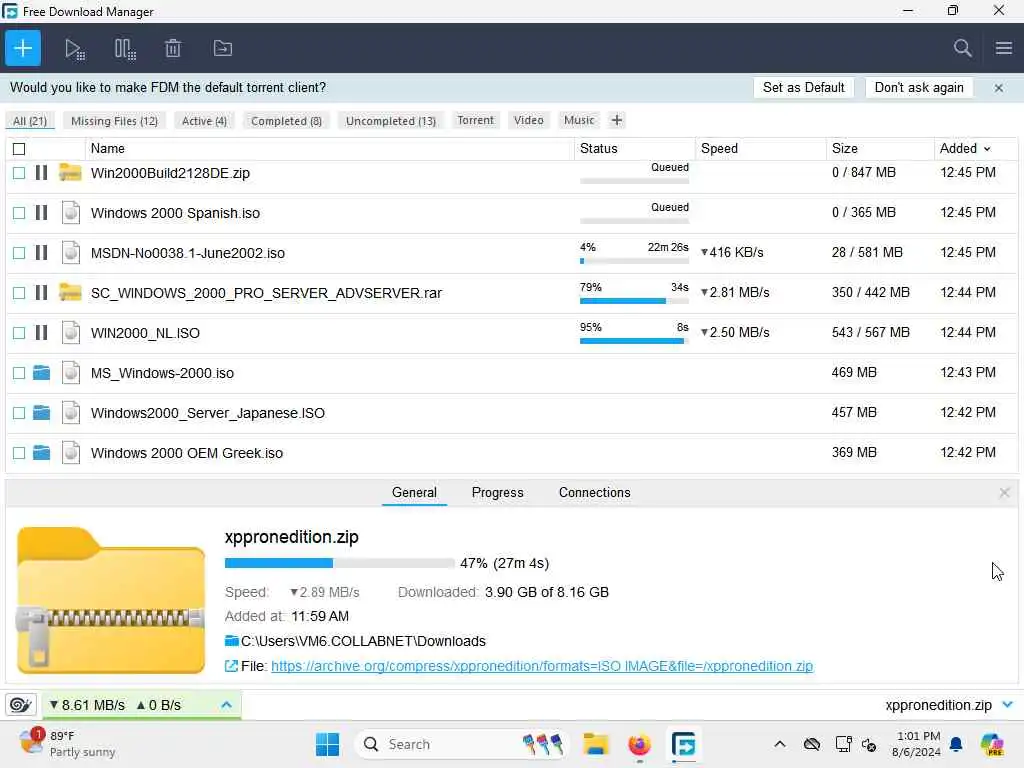Pause Win2000Build2128DE.zip download
The width and height of the screenshot is (1024, 768).
[x=41, y=173]
